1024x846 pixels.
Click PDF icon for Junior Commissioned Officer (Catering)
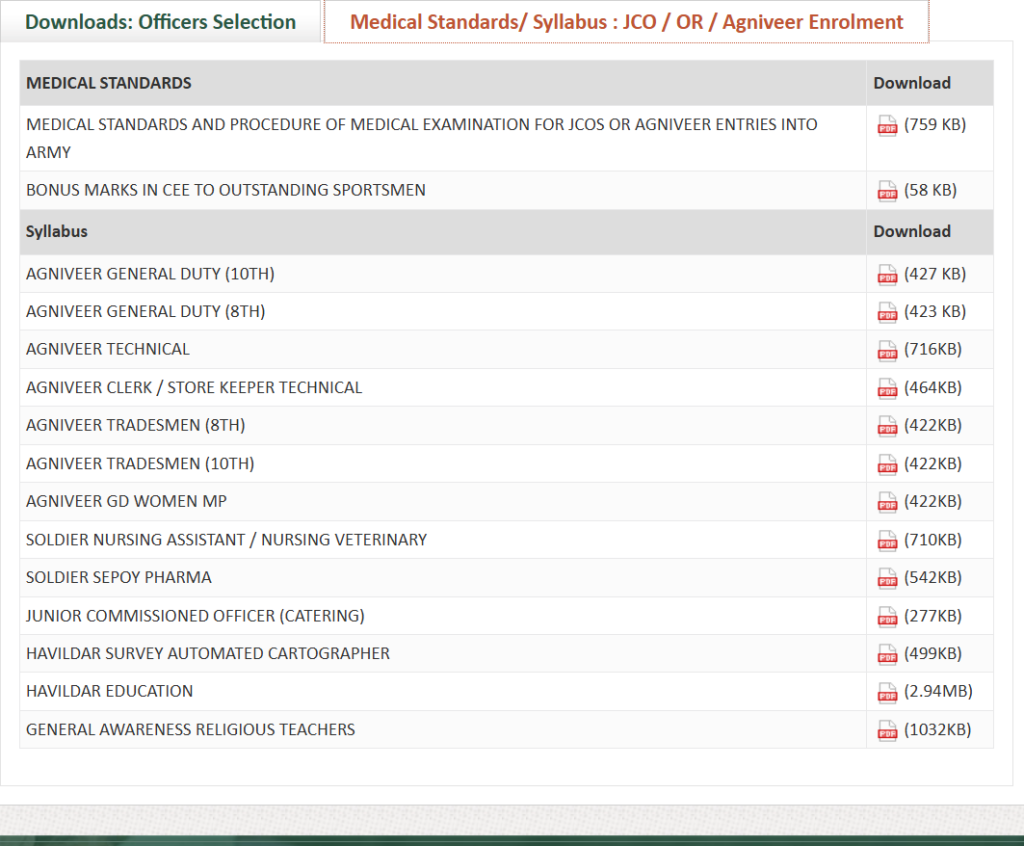coord(887,616)
